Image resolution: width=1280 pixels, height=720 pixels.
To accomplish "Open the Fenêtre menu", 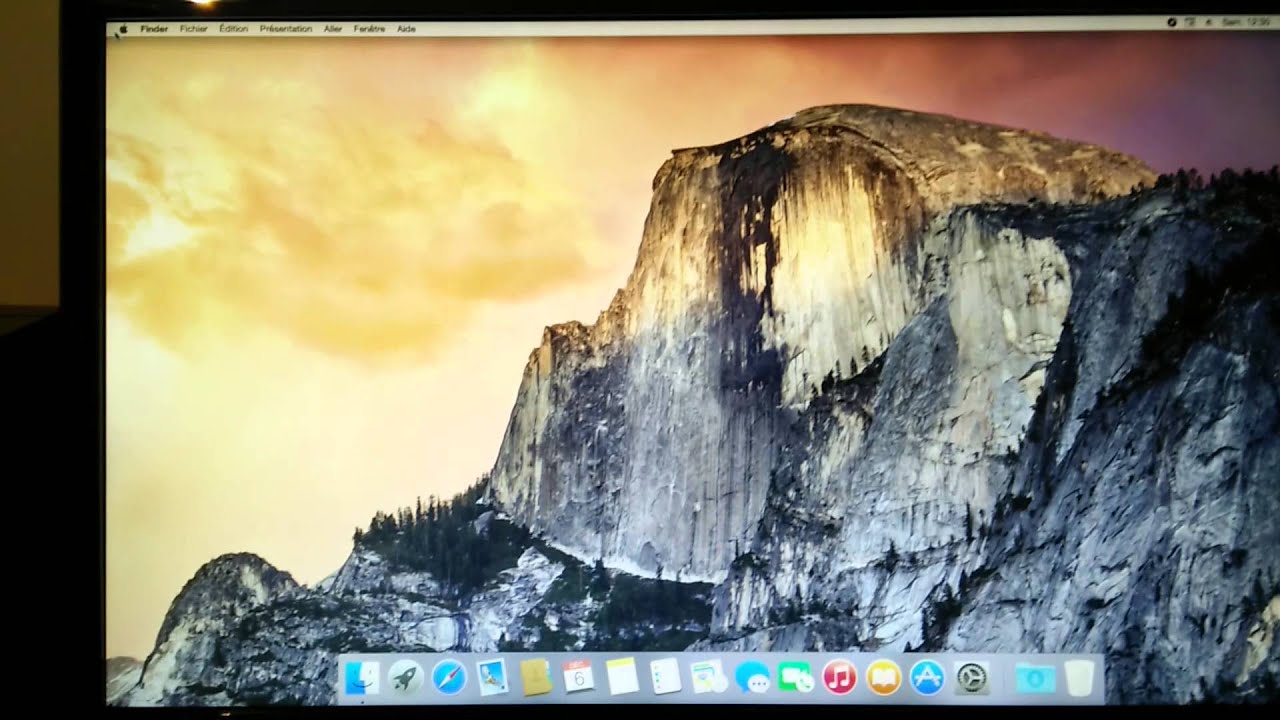I will click(x=370, y=29).
